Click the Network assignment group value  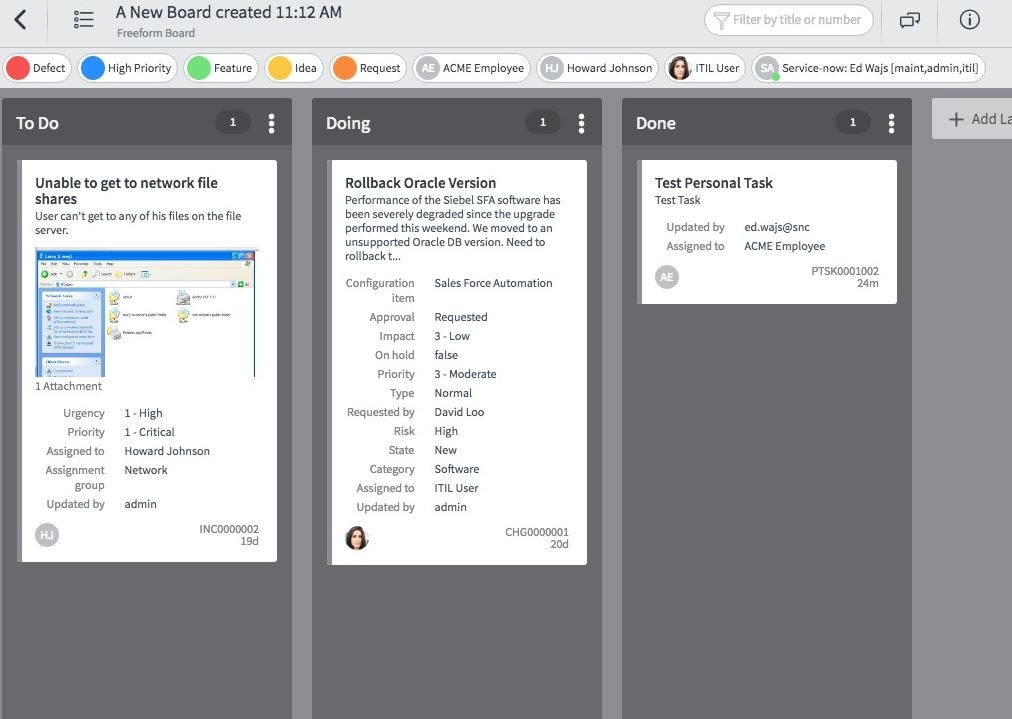(x=146, y=470)
